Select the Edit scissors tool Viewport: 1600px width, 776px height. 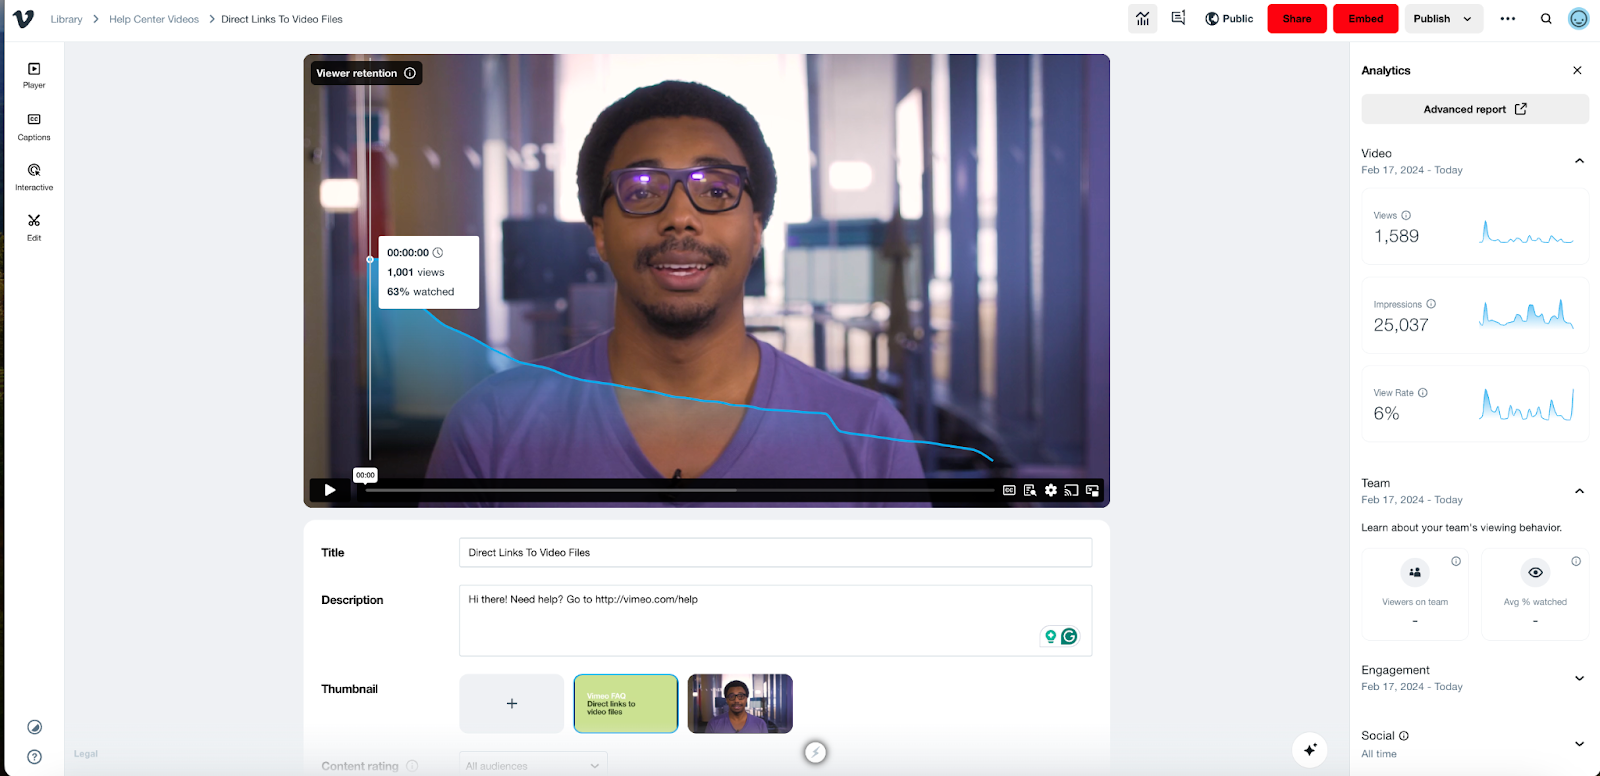point(34,227)
